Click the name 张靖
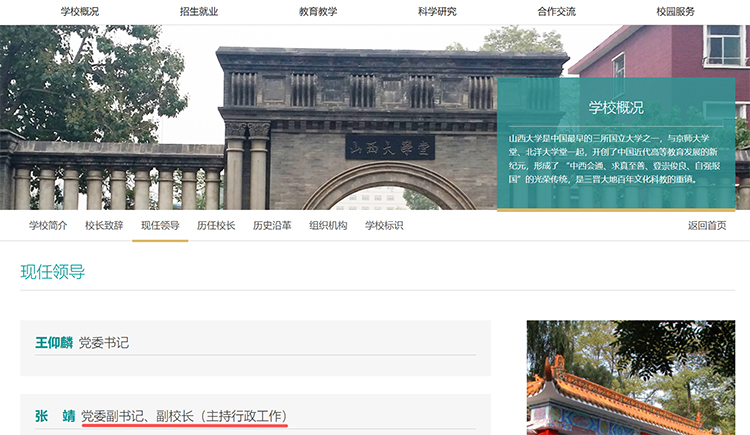Image resolution: width=750 pixels, height=435 pixels. click(x=55, y=416)
